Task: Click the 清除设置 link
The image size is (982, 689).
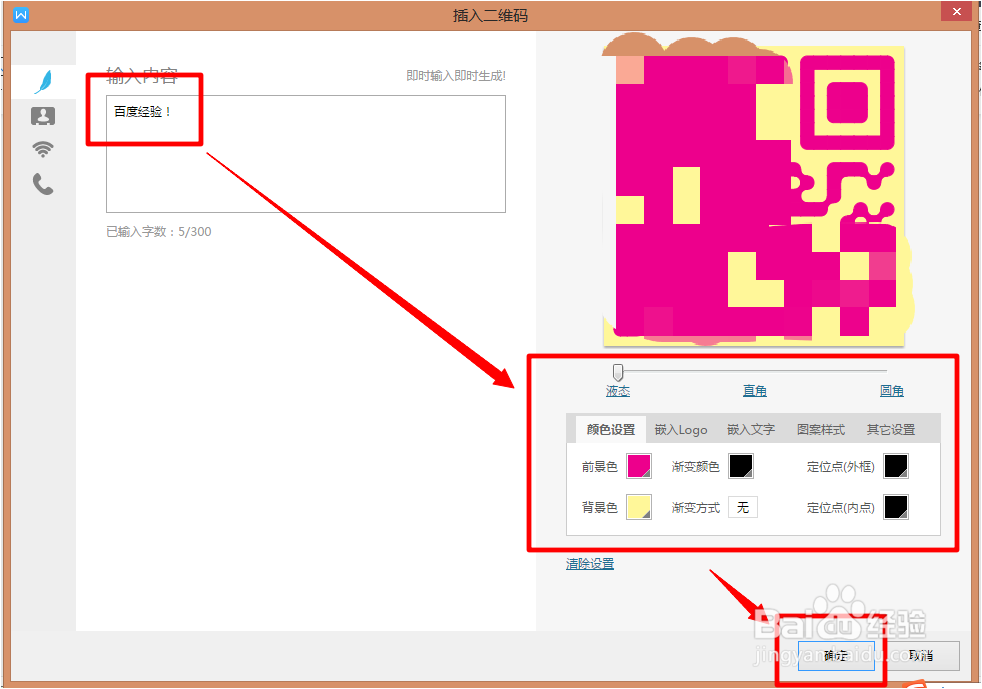Action: (590, 564)
